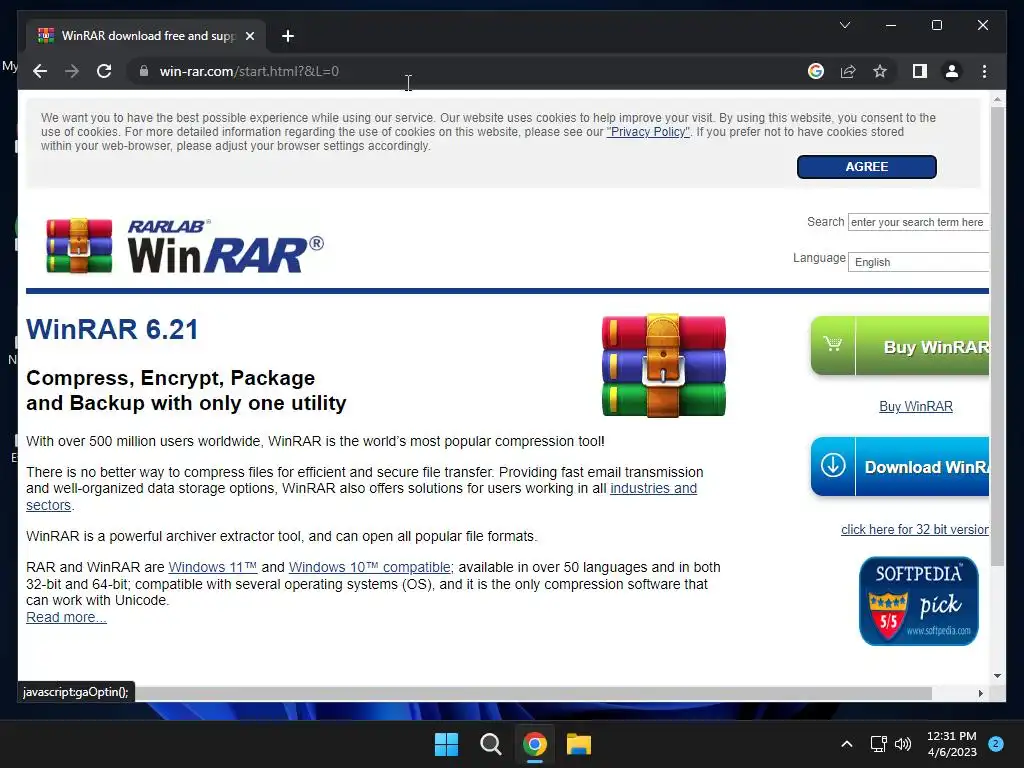Click the Chrome taskbar icon
Image resolution: width=1024 pixels, height=768 pixels.
click(535, 744)
